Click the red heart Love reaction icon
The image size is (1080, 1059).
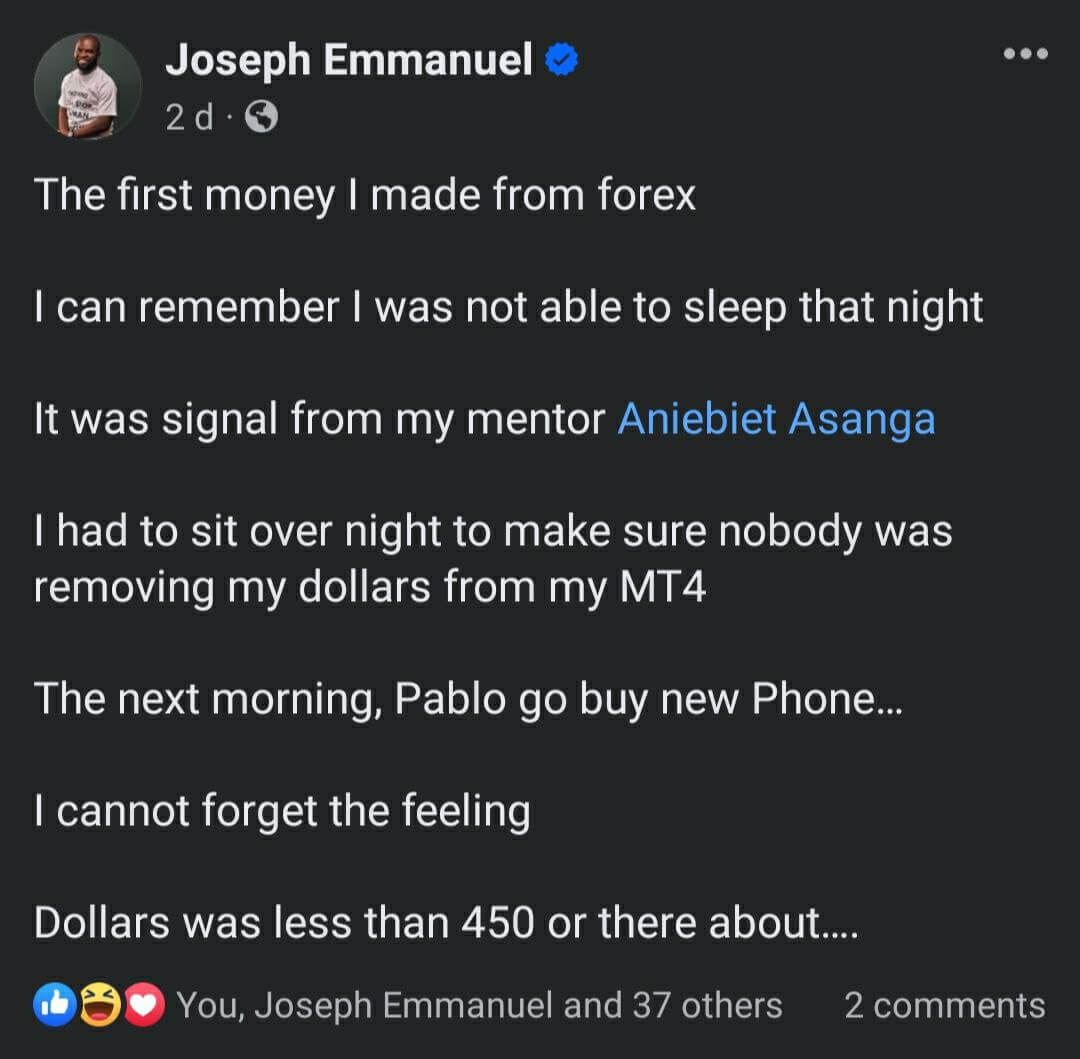(144, 1005)
